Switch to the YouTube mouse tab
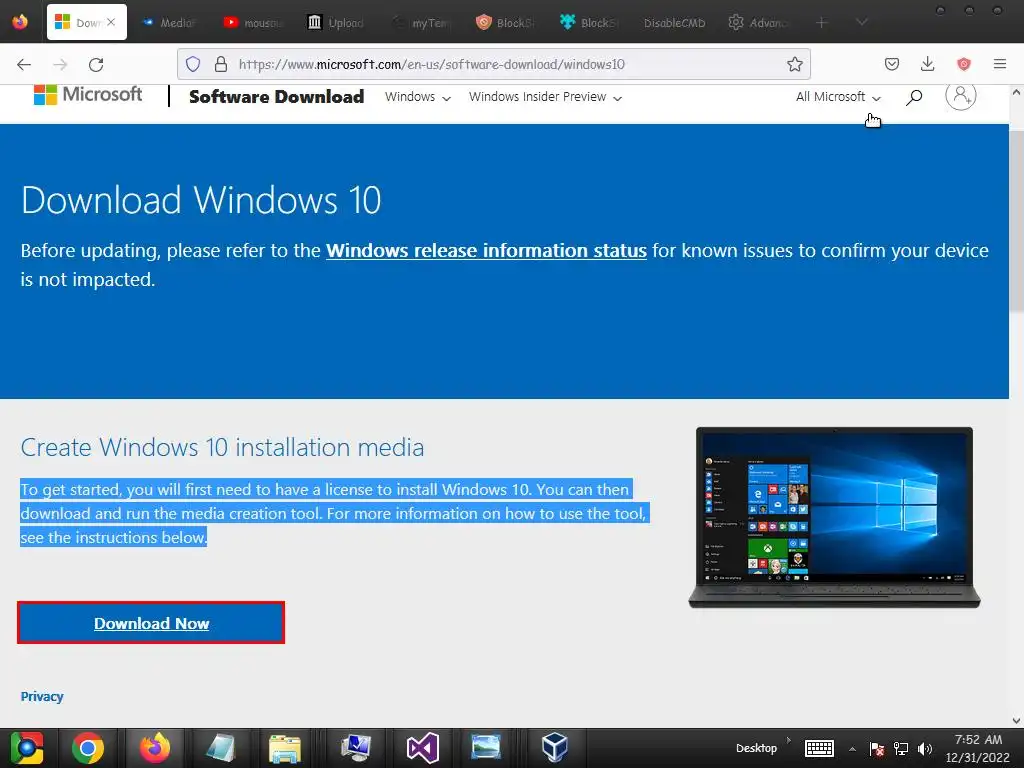Viewport: 1024px width, 768px height. [253, 23]
